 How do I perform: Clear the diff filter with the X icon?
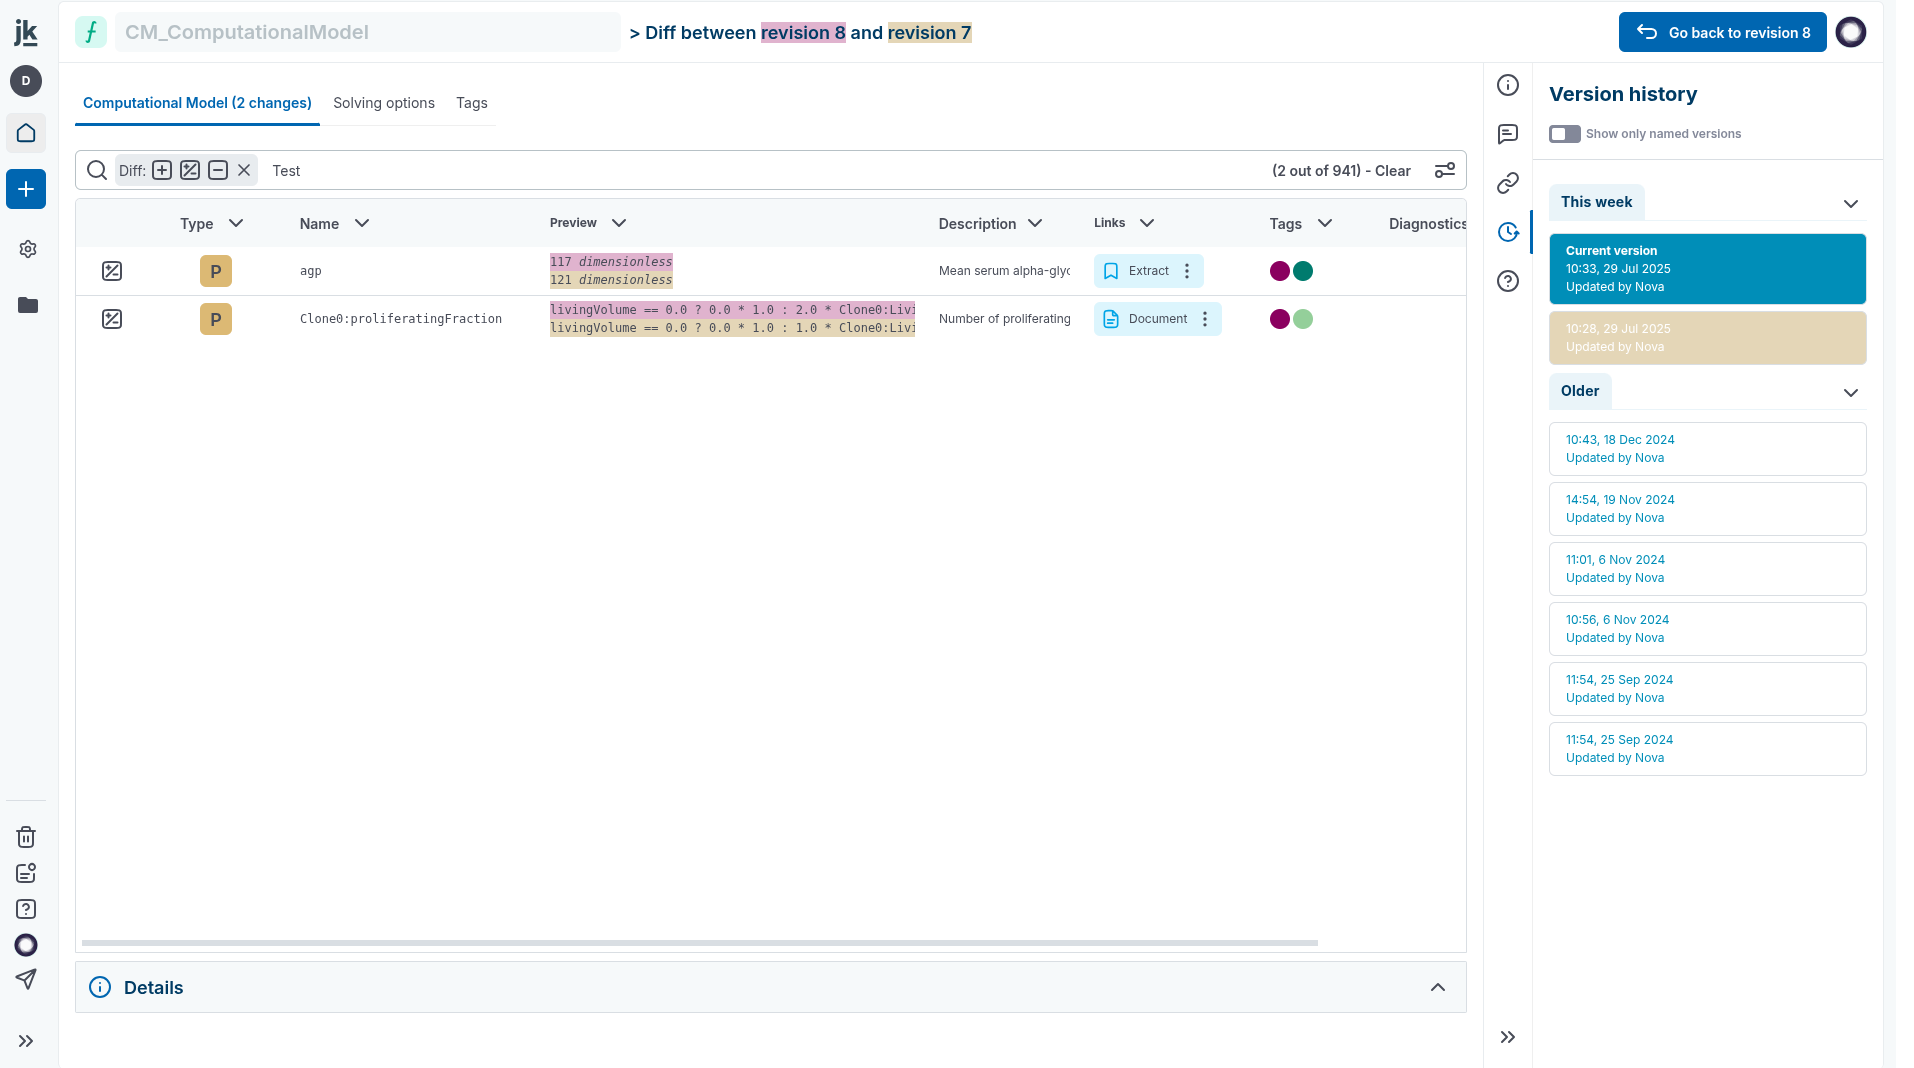click(x=244, y=170)
